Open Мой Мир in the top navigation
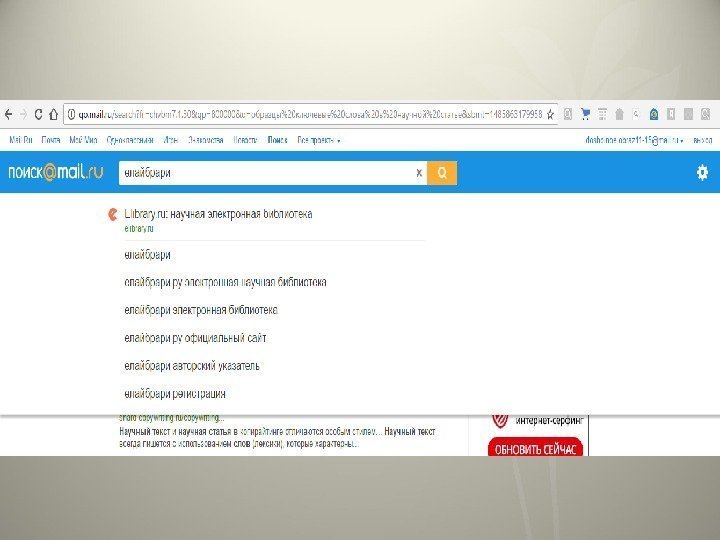Screen dimensions: 720x540 83,140
